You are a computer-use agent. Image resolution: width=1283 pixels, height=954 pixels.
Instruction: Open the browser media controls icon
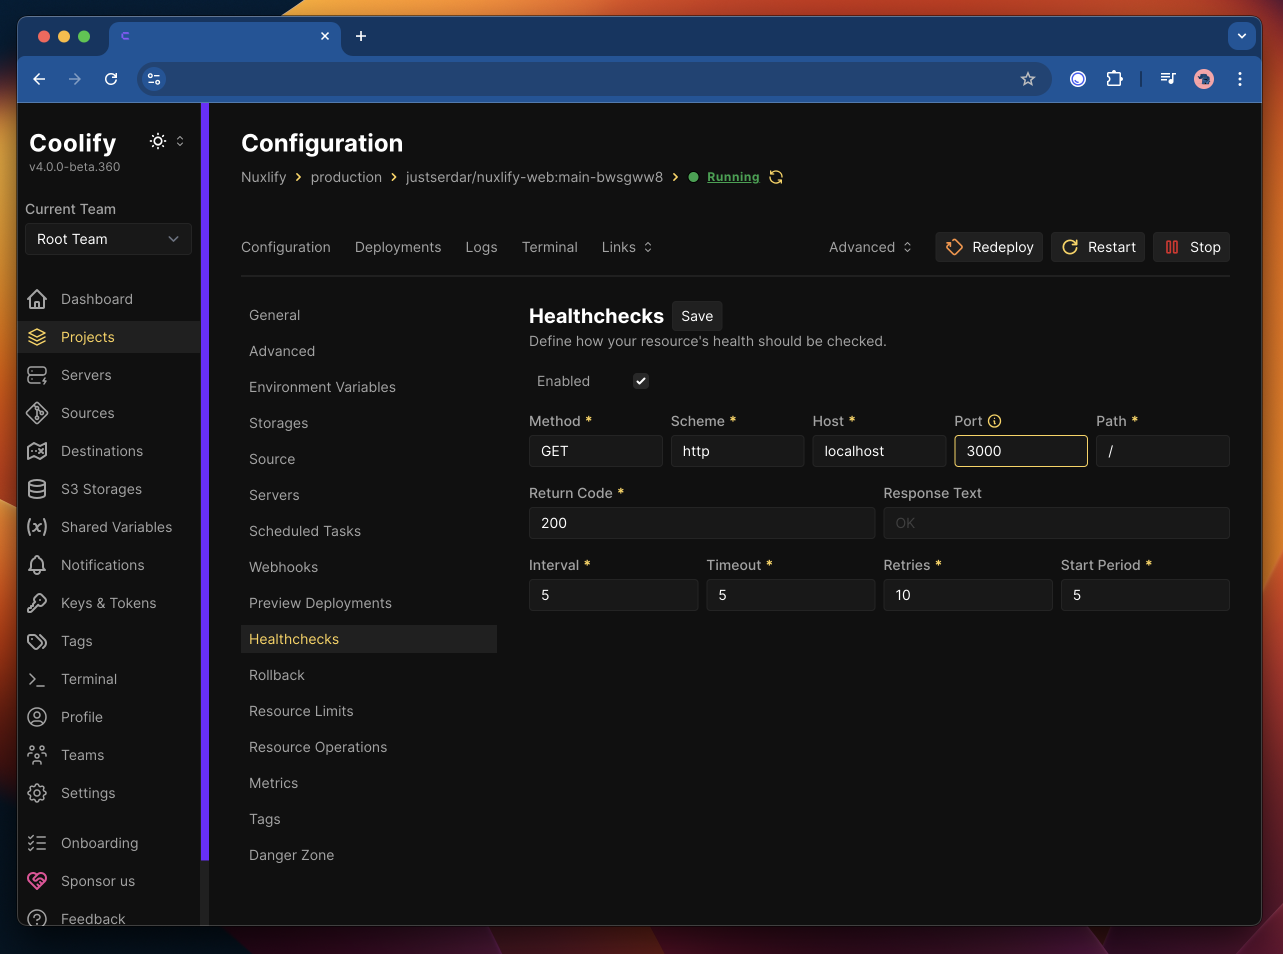click(x=1168, y=79)
